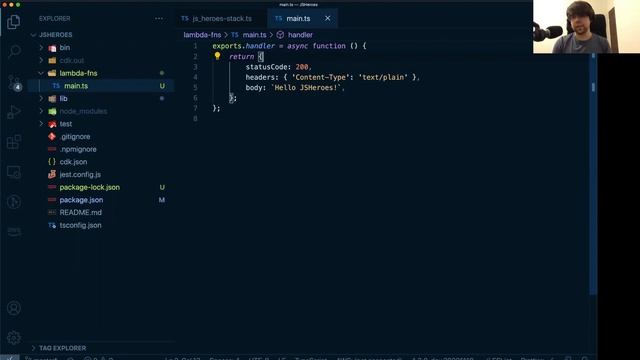Open the Manage gear icon
This screenshot has width=640, height=360.
pyautogui.click(x=14, y=338)
